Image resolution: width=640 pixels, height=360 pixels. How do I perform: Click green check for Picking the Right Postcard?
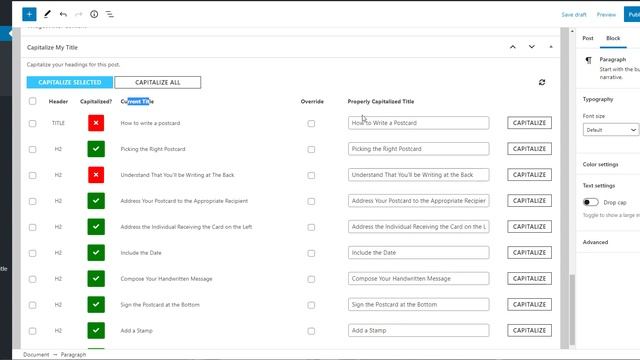pos(96,149)
